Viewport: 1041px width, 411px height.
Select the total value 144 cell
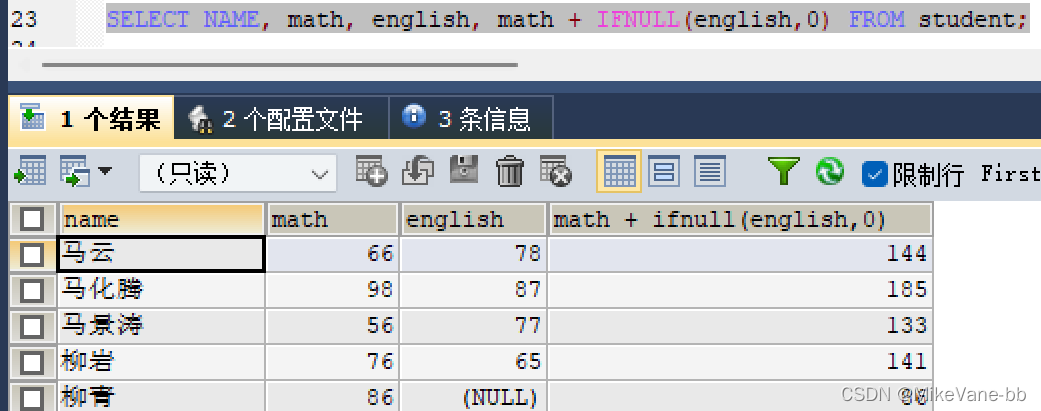point(740,254)
